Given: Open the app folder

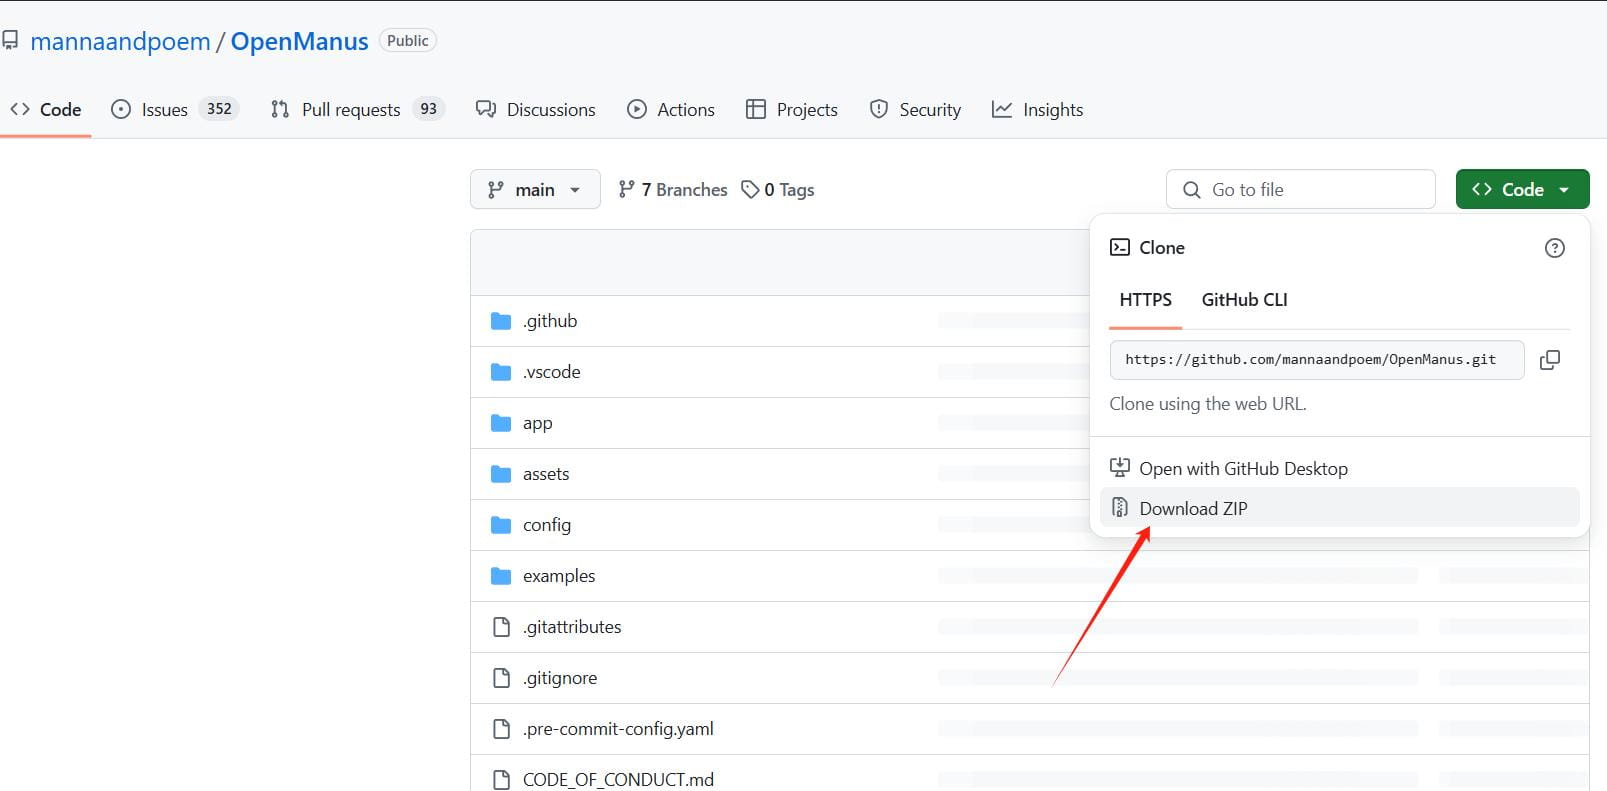Looking at the screenshot, I should [x=537, y=423].
